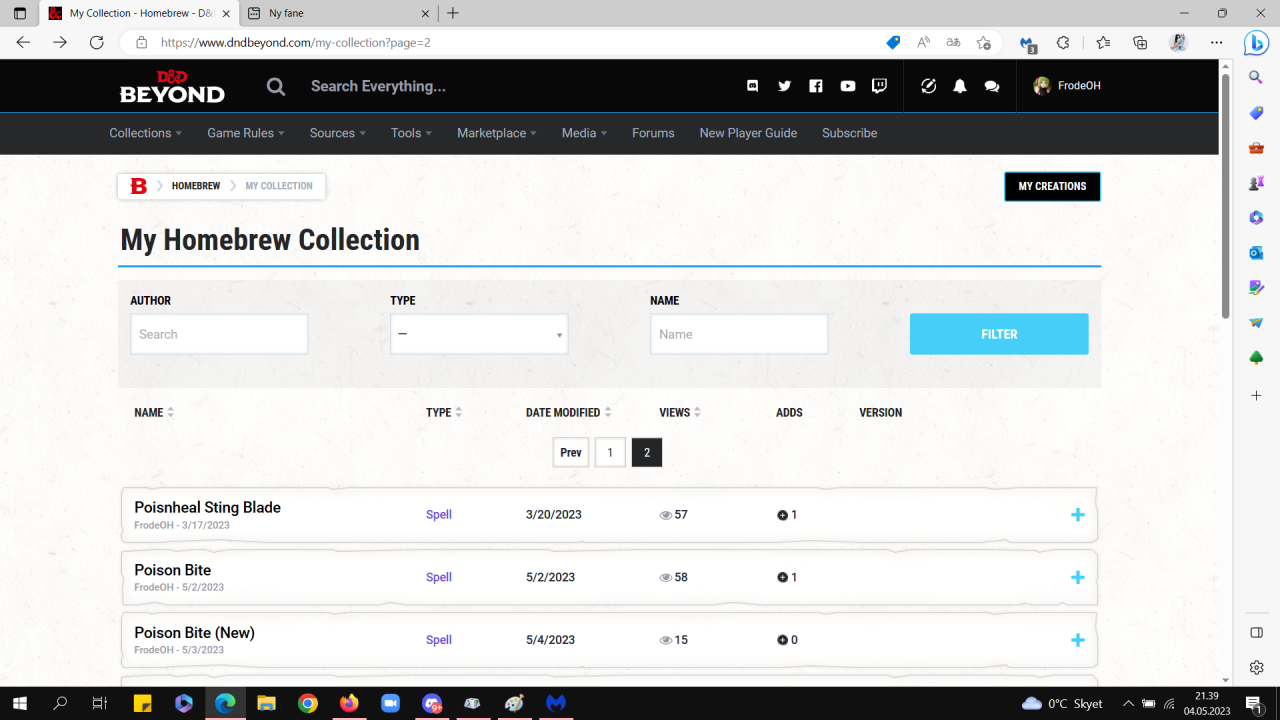Click the Author search field

click(219, 334)
